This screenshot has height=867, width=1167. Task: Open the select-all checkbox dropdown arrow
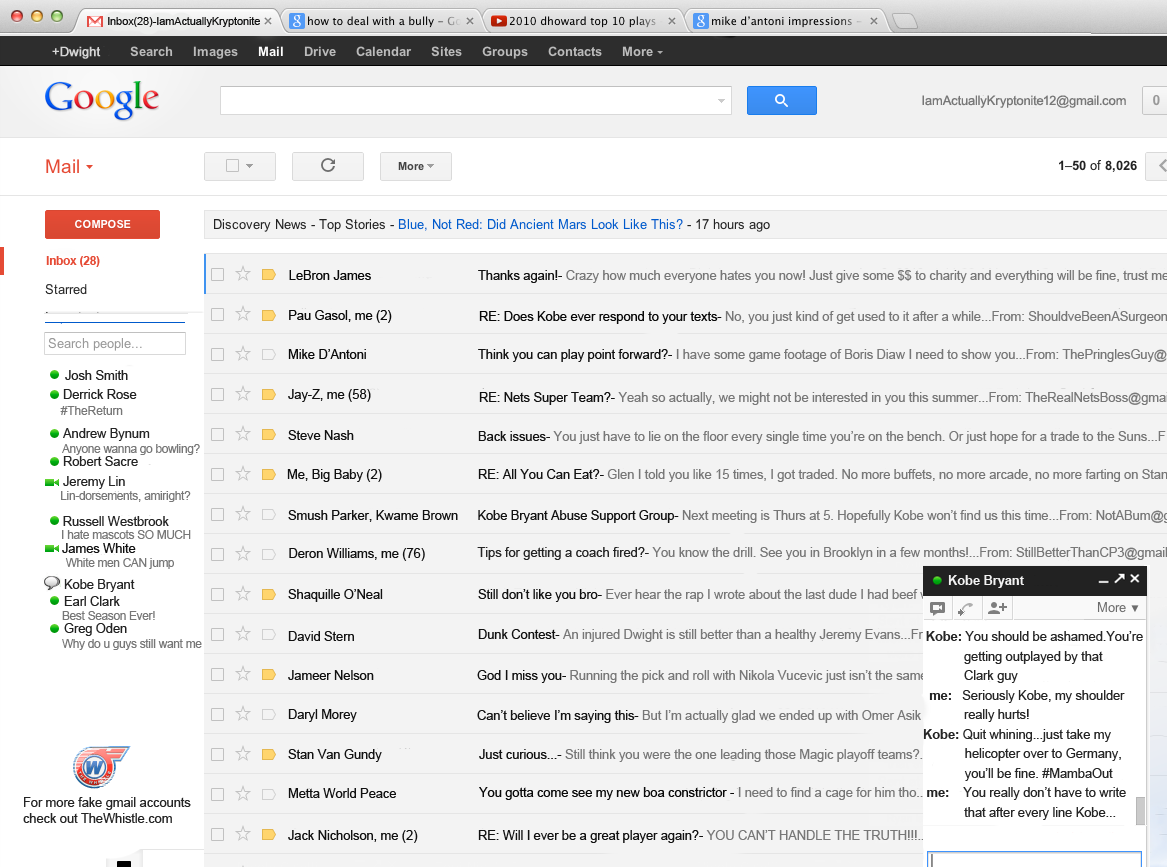[249, 166]
